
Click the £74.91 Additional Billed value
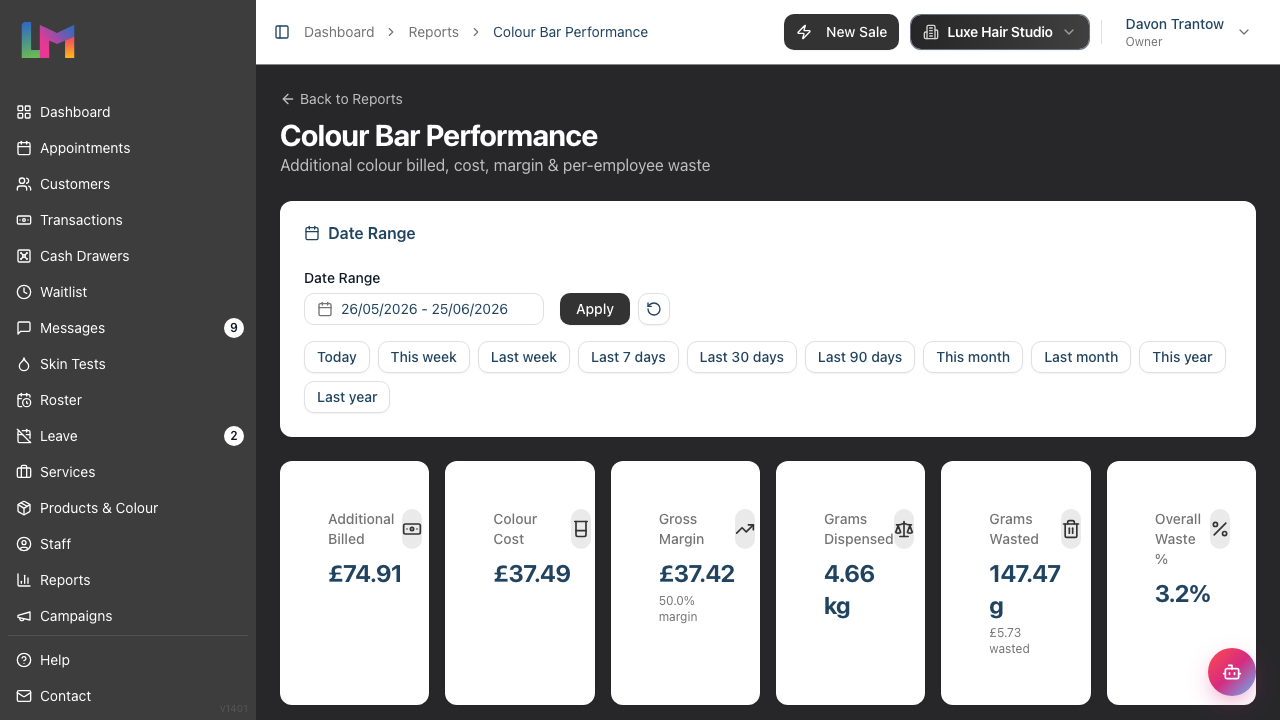[x=365, y=574]
